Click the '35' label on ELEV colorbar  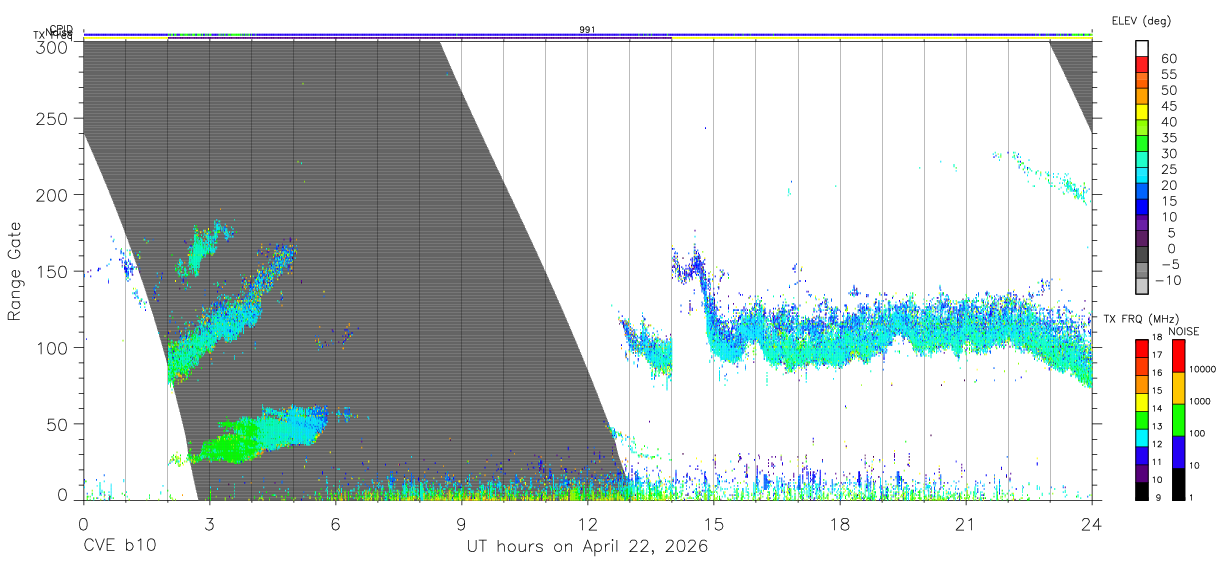(1167, 138)
